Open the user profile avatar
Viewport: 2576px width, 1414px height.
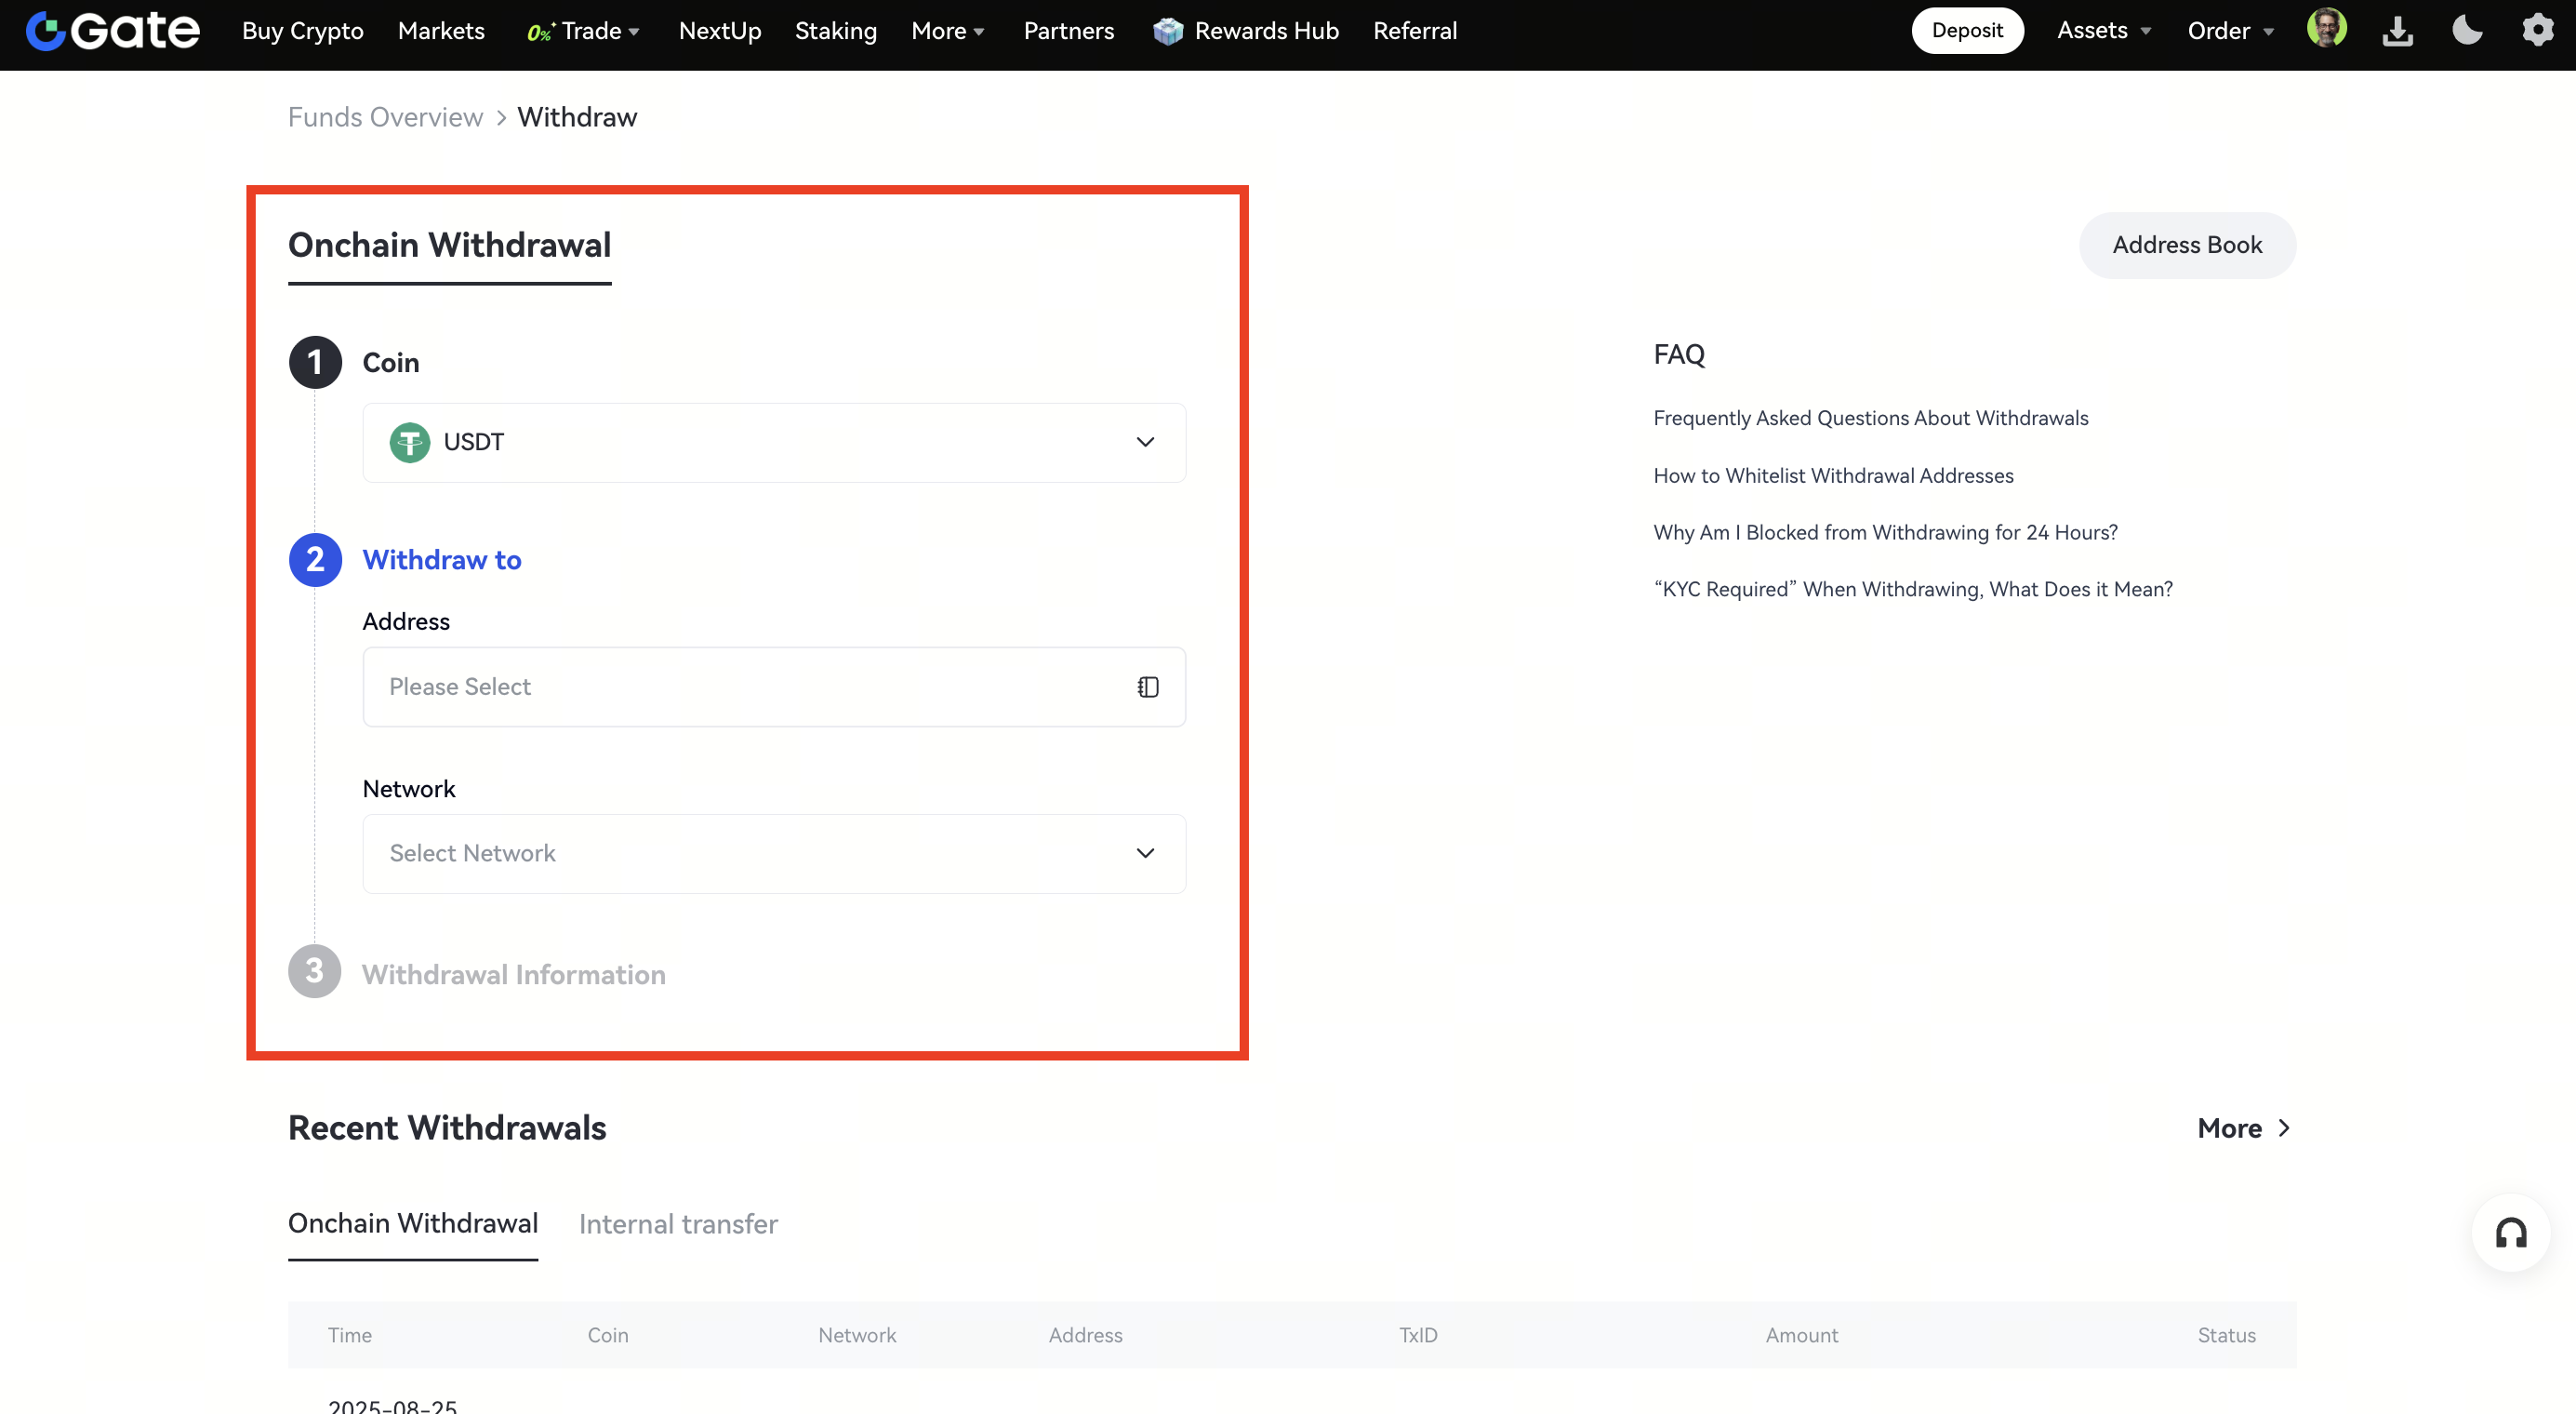2326,29
